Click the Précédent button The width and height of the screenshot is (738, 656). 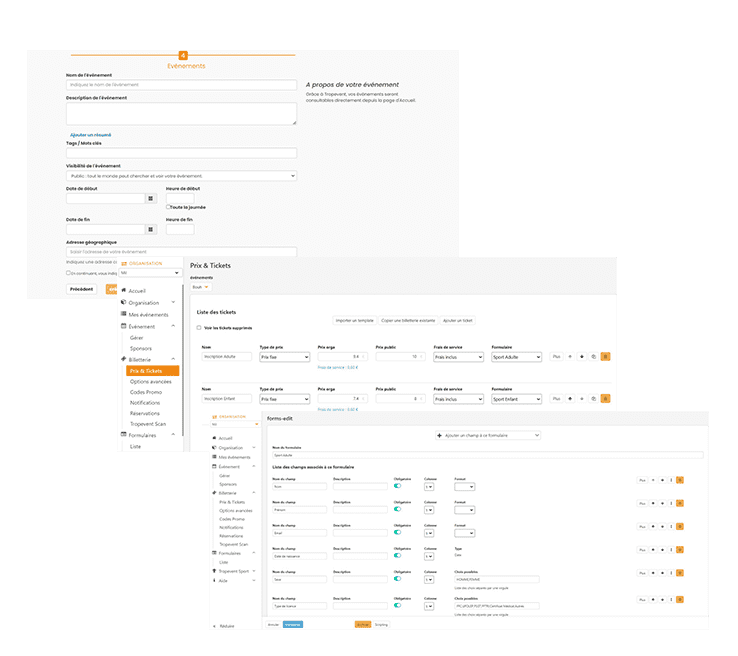click(x=81, y=289)
